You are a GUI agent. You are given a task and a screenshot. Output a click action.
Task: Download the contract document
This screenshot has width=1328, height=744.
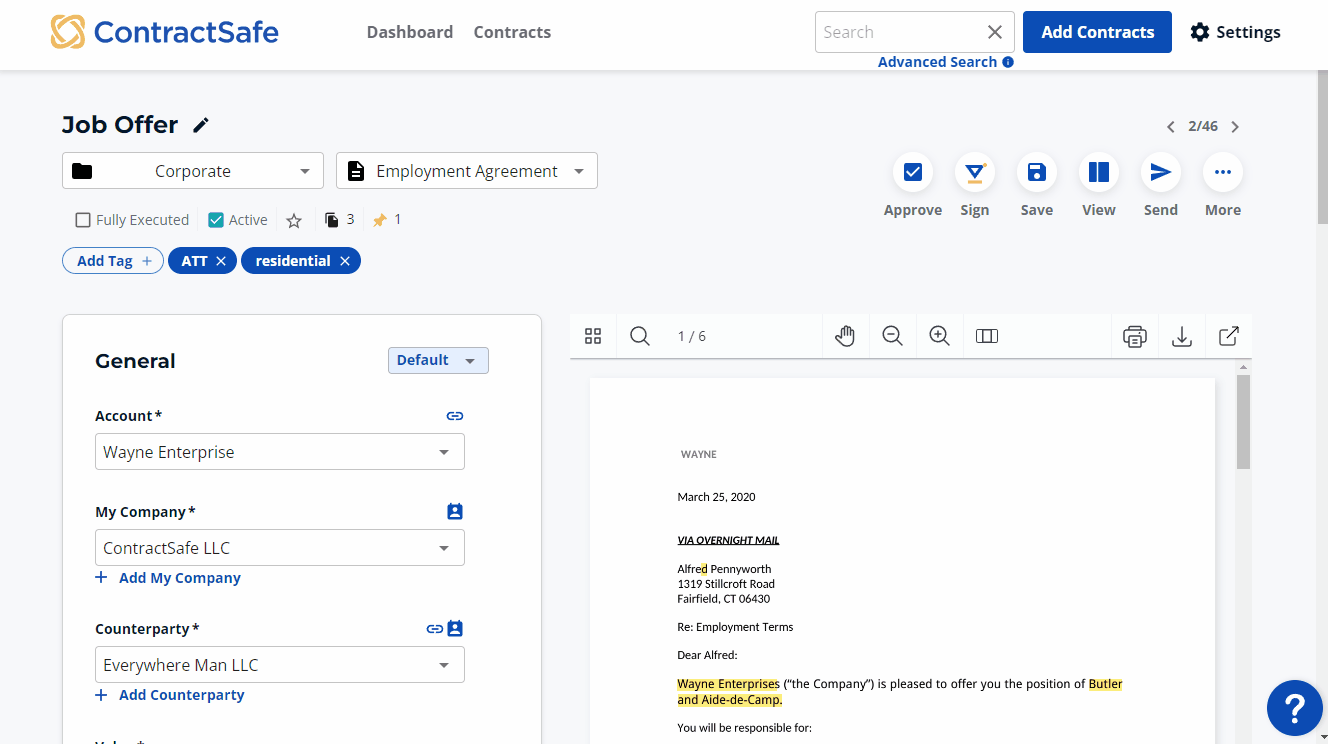(x=1181, y=336)
